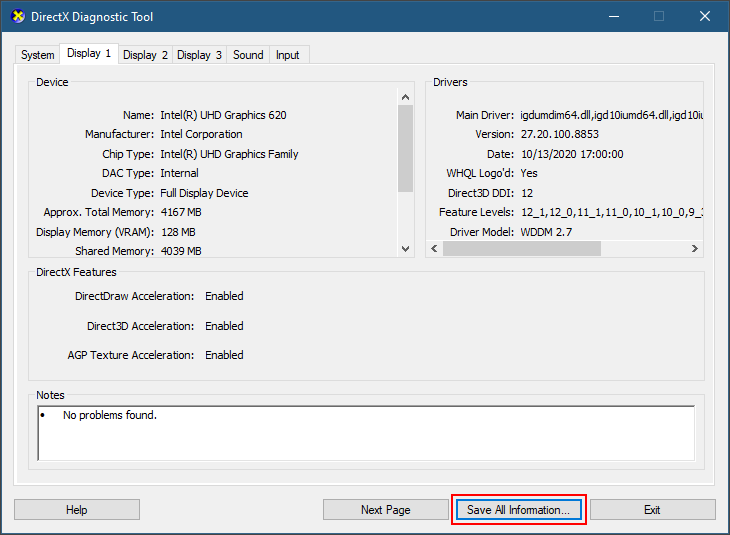
Task: Go to the Input tab
Action: (287, 55)
